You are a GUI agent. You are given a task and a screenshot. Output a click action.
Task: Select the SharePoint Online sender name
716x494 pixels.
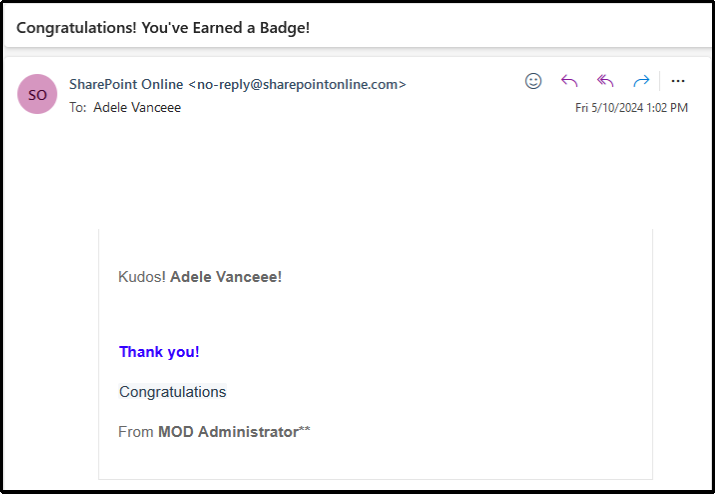coord(126,84)
